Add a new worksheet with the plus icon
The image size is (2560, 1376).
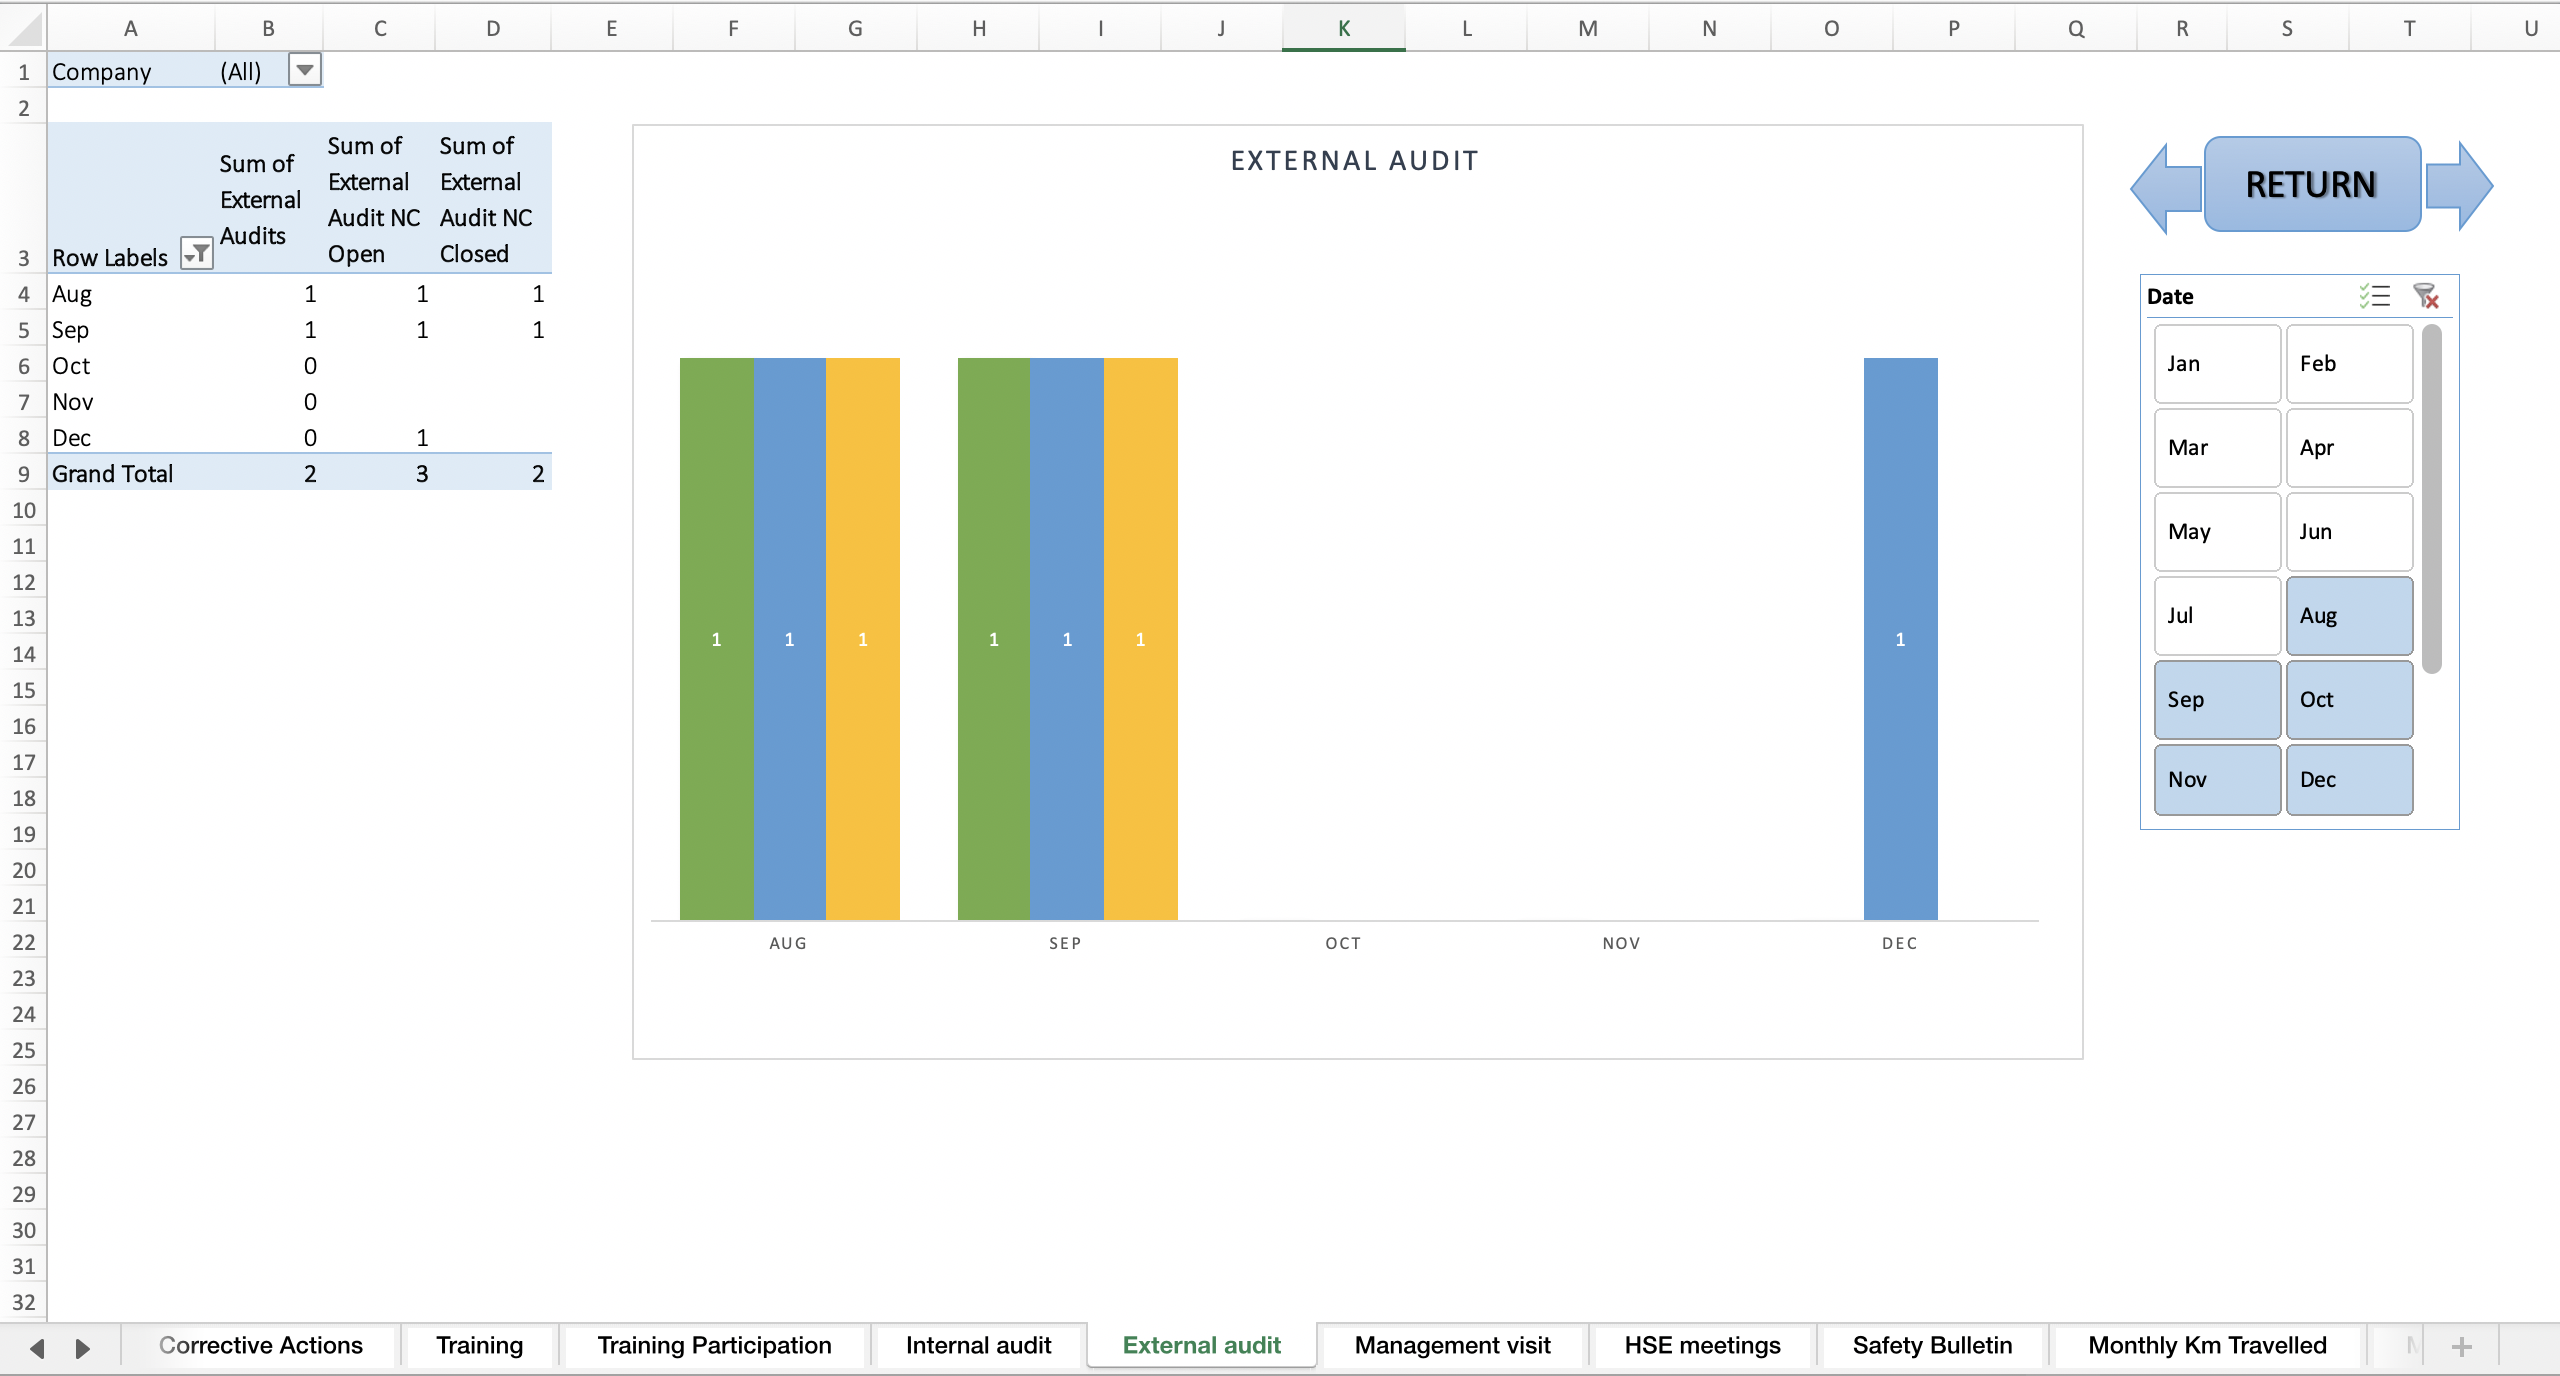point(2462,1346)
